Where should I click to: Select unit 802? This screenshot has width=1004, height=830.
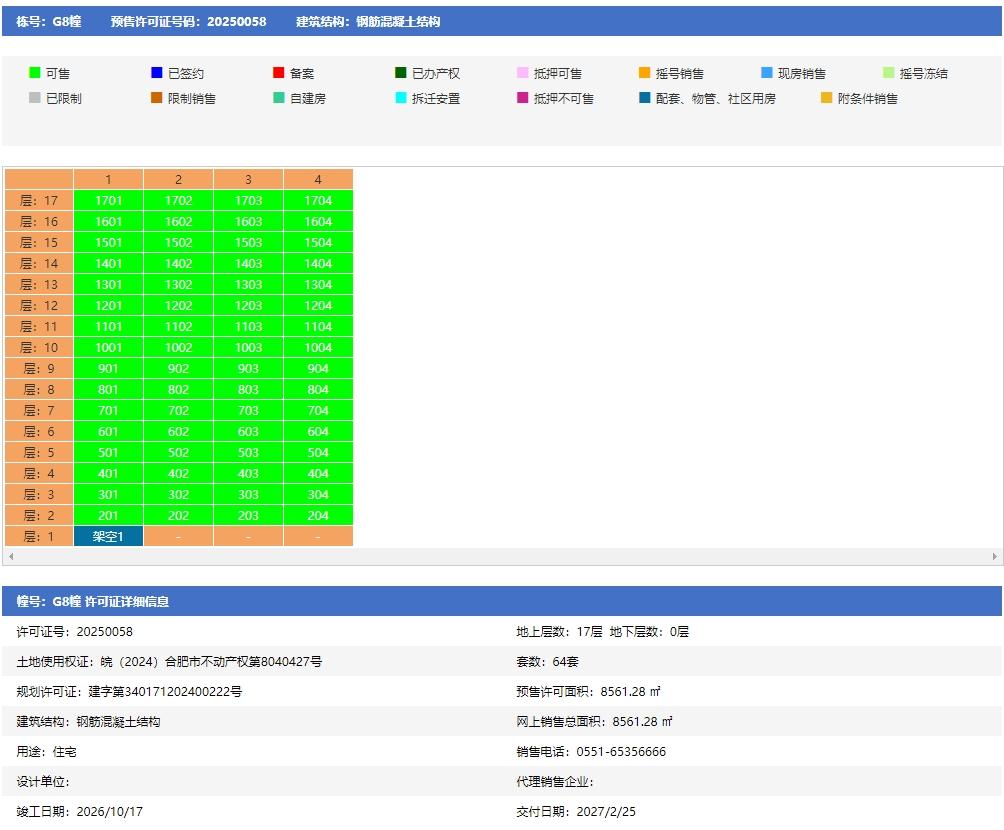pos(178,389)
